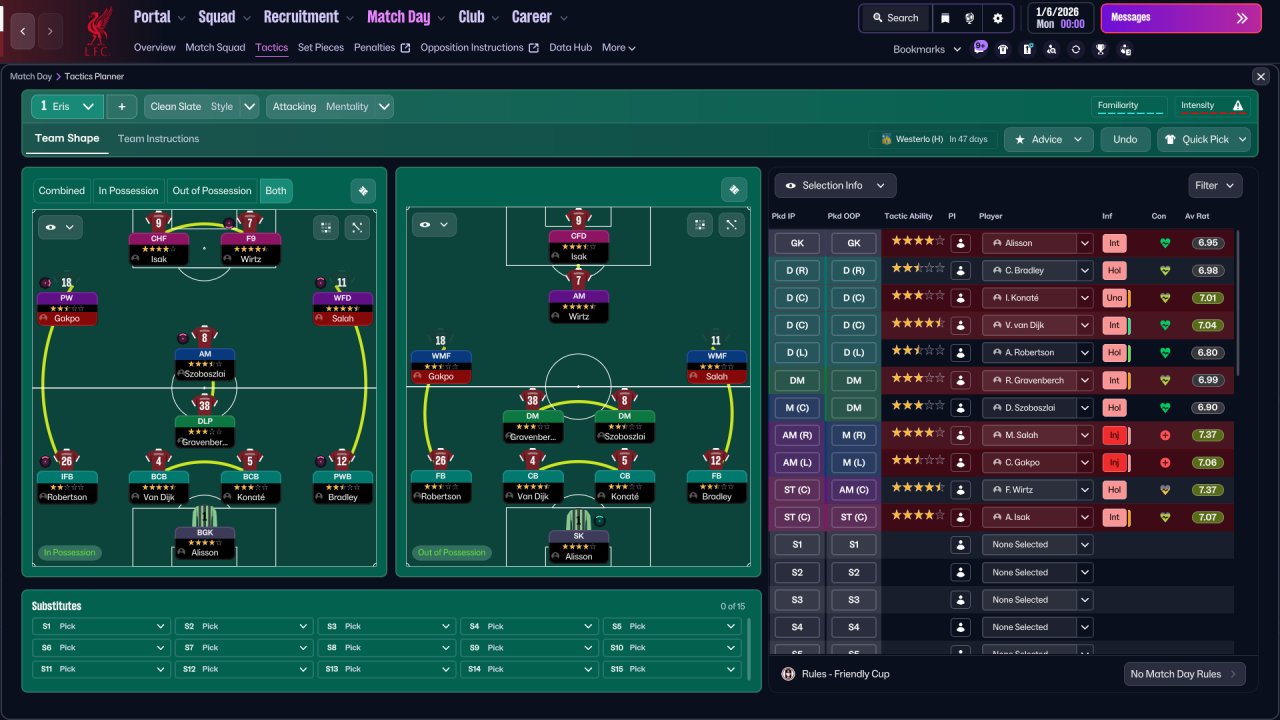Click the Undo button
The image size is (1280, 720).
point(1125,139)
